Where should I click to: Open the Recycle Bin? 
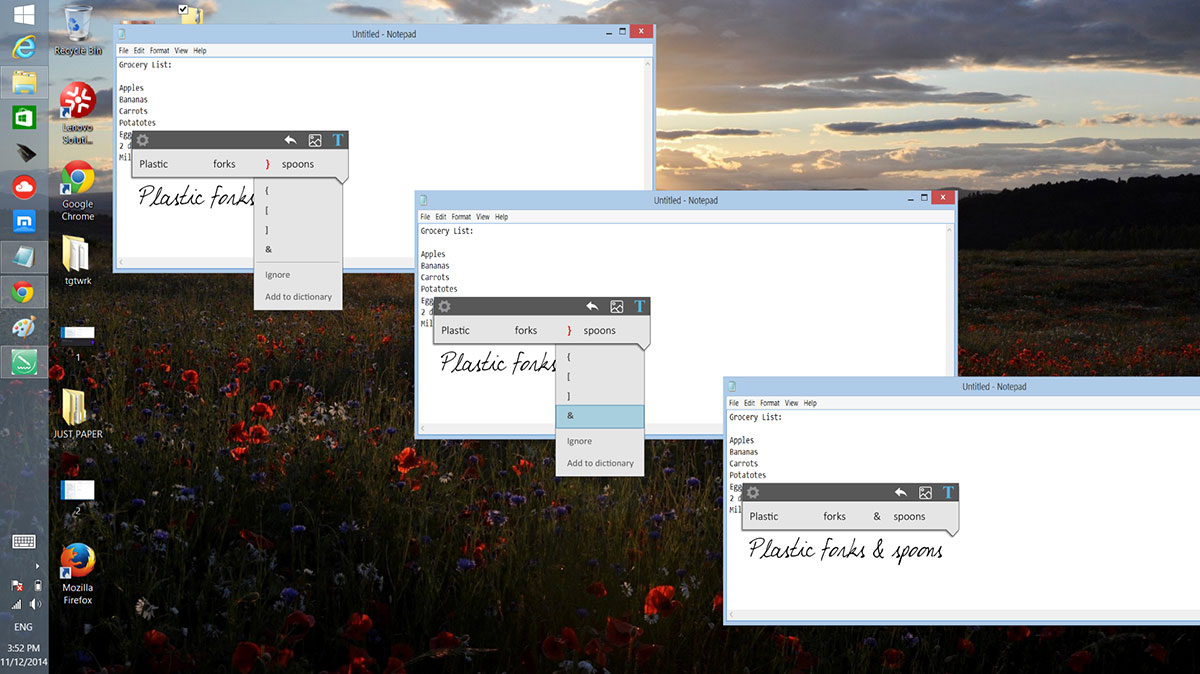(x=77, y=30)
